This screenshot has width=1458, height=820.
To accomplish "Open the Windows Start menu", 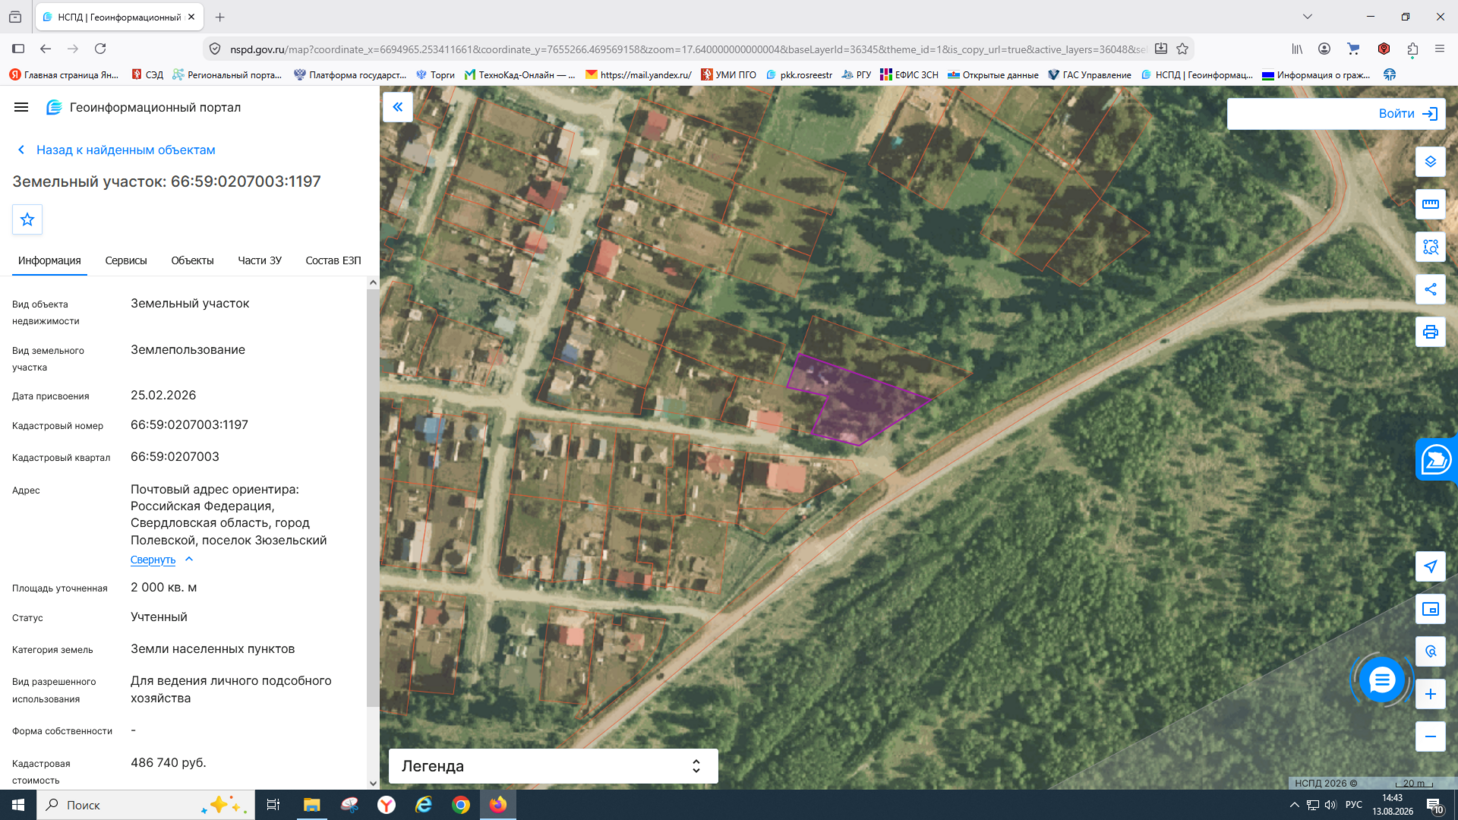I will click(x=18, y=805).
